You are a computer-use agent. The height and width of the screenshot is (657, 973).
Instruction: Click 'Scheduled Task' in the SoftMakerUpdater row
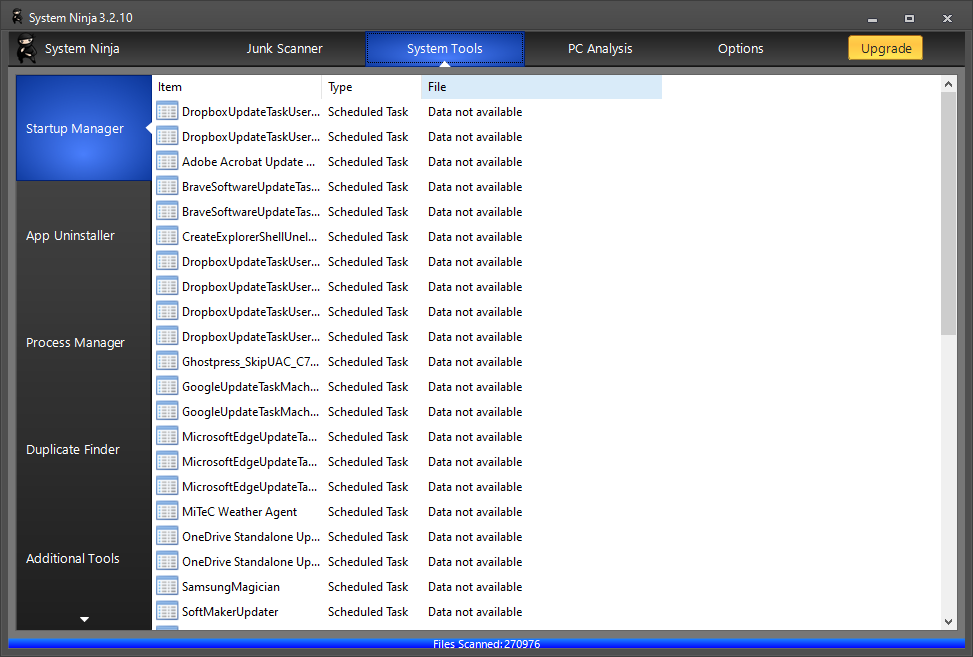pyautogui.click(x=368, y=612)
